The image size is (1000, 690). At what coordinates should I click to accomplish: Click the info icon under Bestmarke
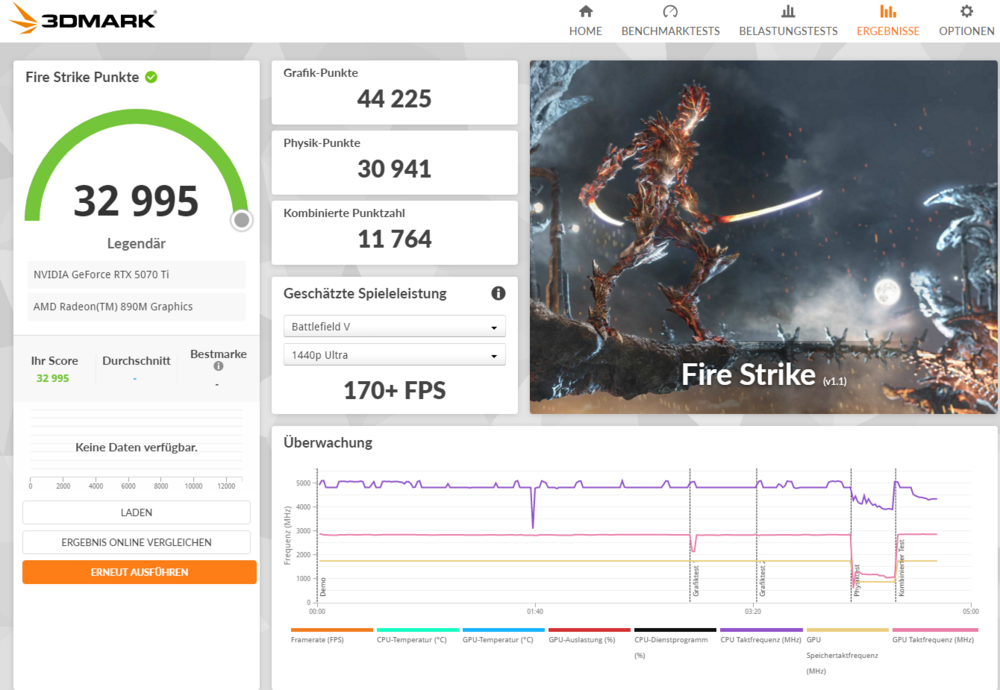pos(218,366)
